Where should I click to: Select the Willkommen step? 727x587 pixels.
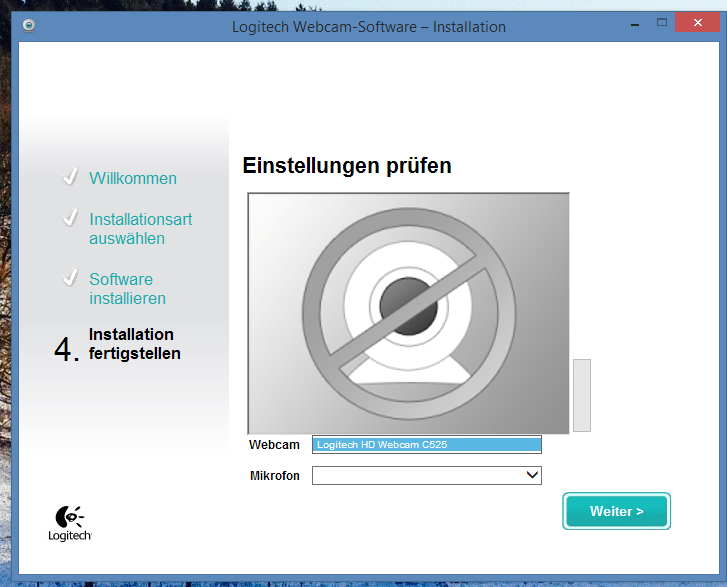pos(133,179)
